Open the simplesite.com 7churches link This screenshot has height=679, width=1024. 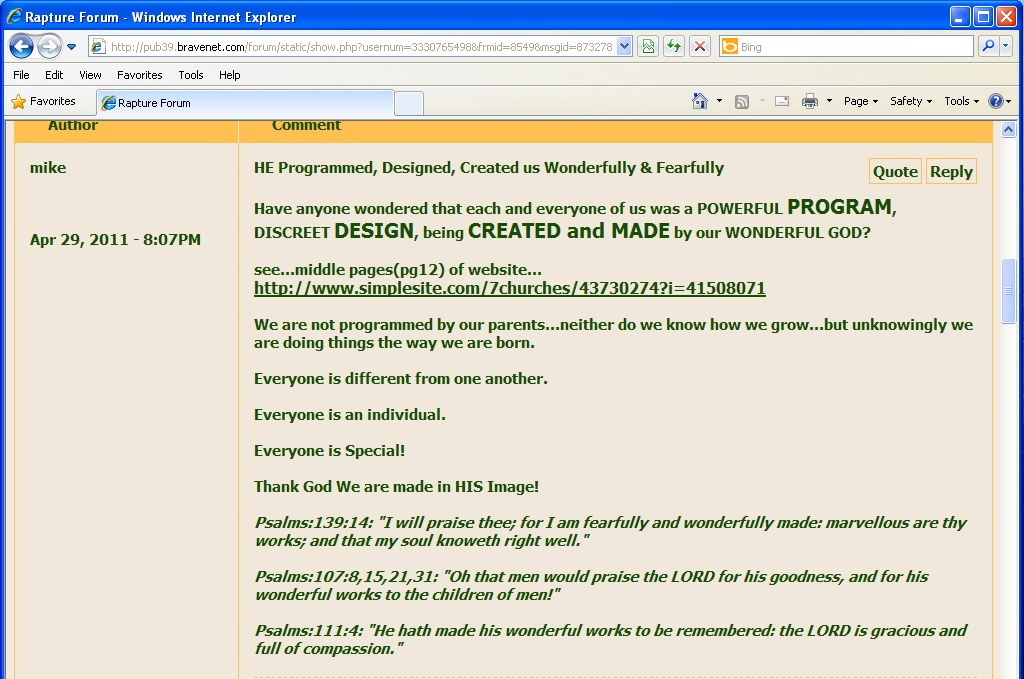coord(509,288)
